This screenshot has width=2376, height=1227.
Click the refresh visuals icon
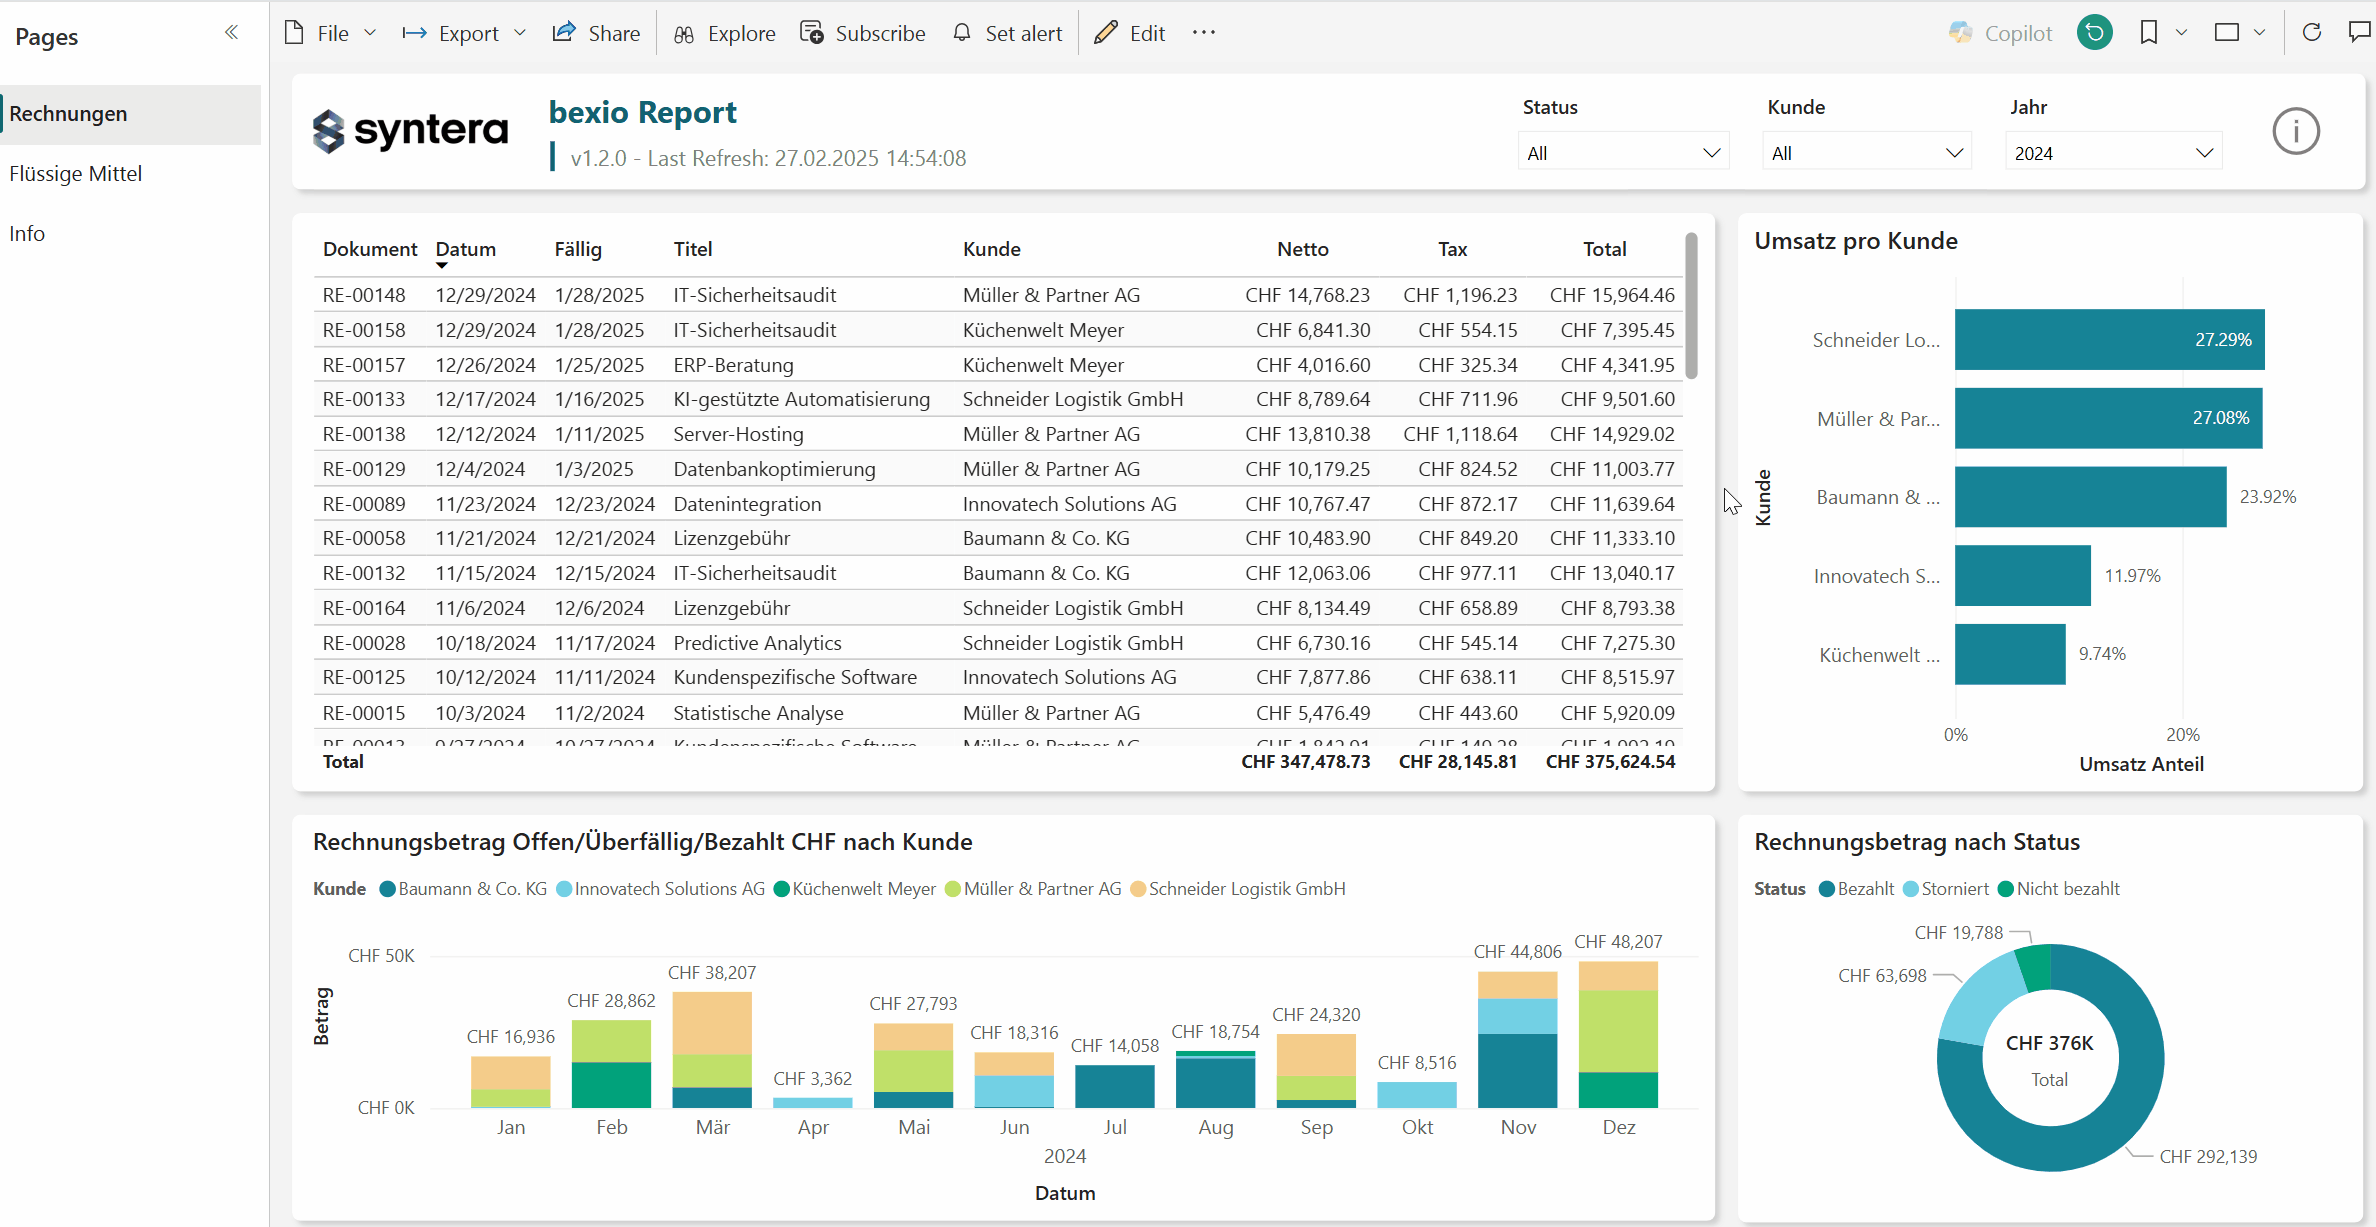point(2312,33)
